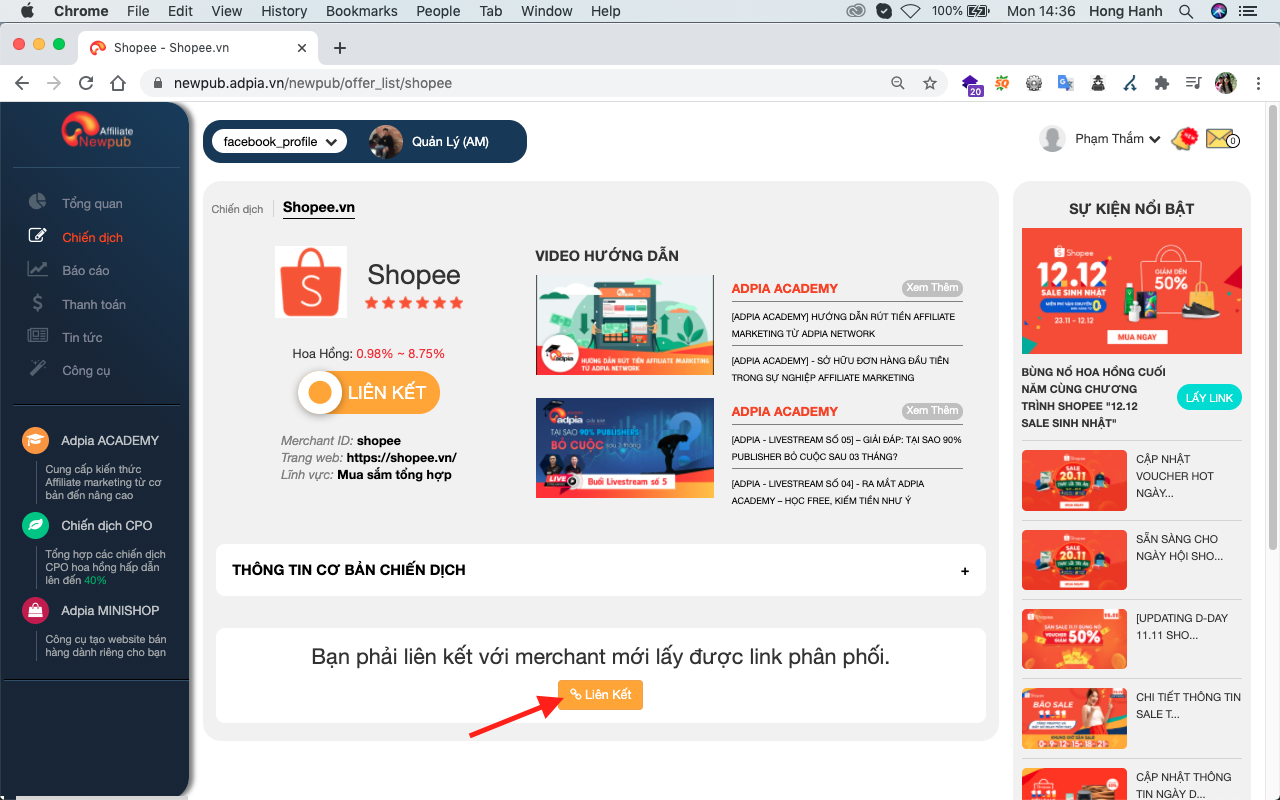This screenshot has height=800, width=1280.
Task: Open the facebook_profile dropdown
Action: (279, 142)
